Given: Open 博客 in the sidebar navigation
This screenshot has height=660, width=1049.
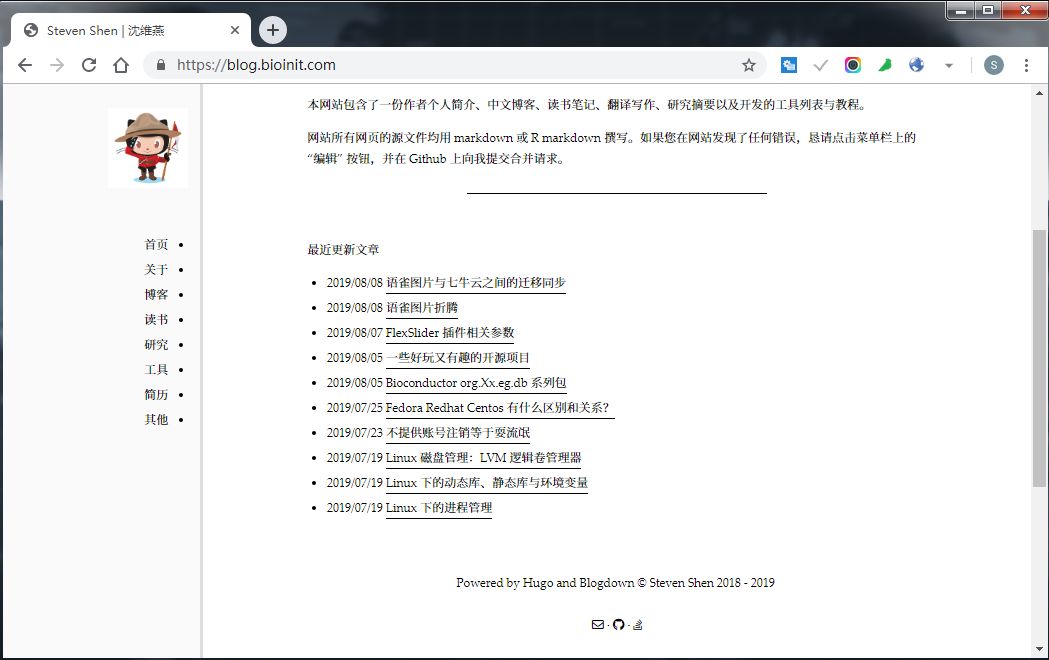Looking at the screenshot, I should (x=156, y=294).
